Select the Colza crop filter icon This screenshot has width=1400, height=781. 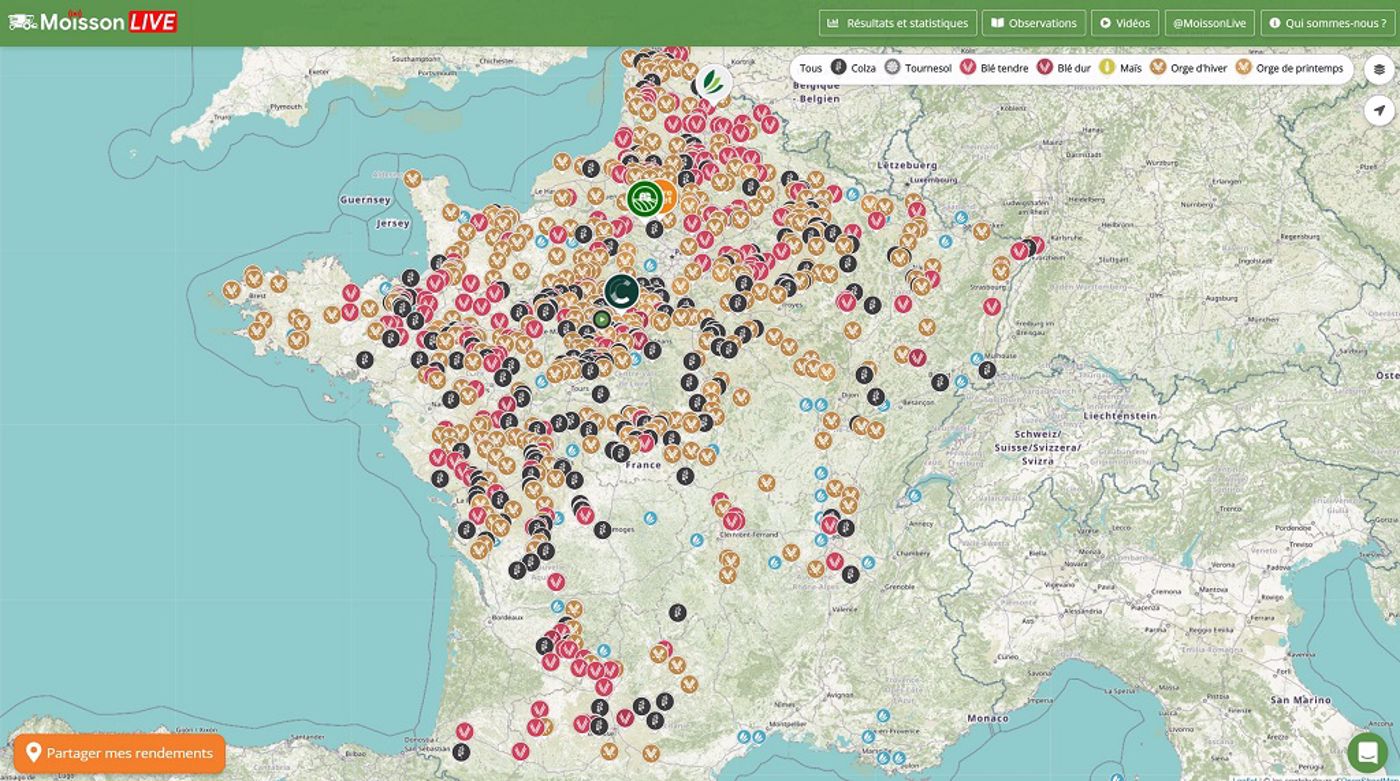pyautogui.click(x=838, y=68)
